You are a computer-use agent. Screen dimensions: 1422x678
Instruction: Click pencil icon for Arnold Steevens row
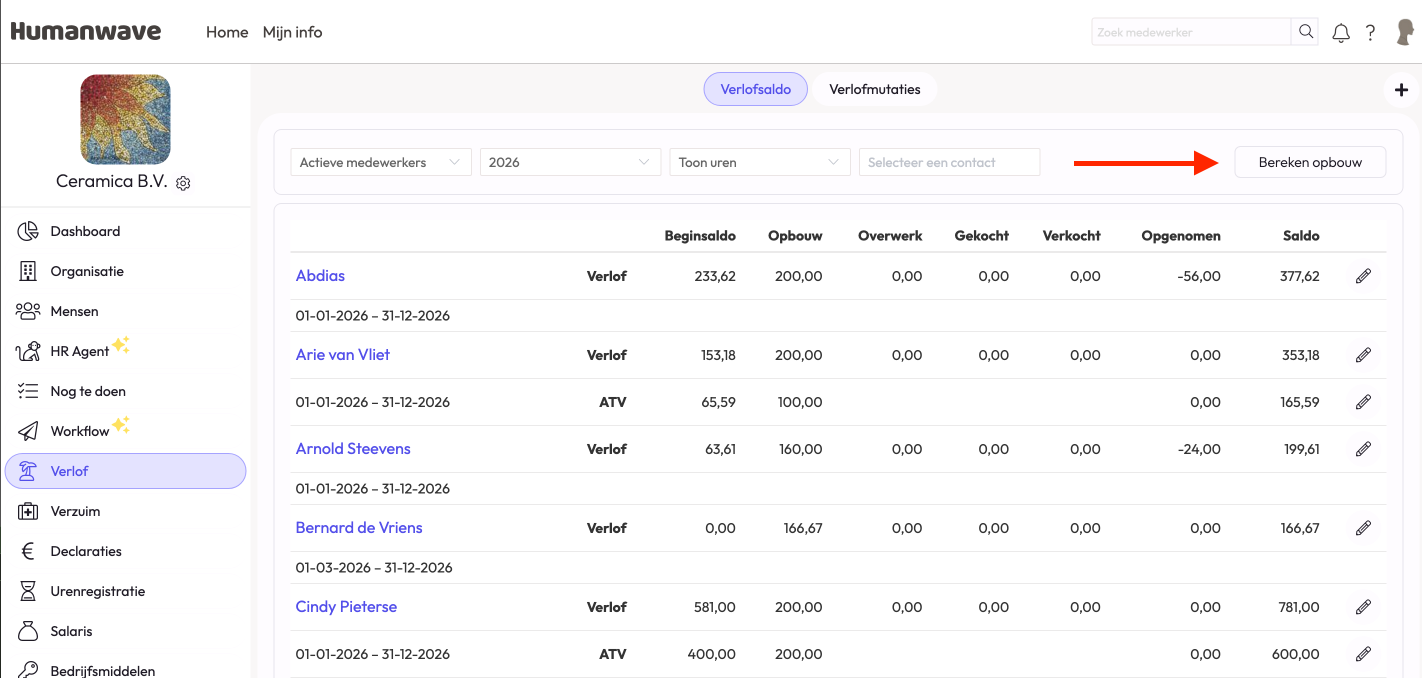coord(1363,449)
